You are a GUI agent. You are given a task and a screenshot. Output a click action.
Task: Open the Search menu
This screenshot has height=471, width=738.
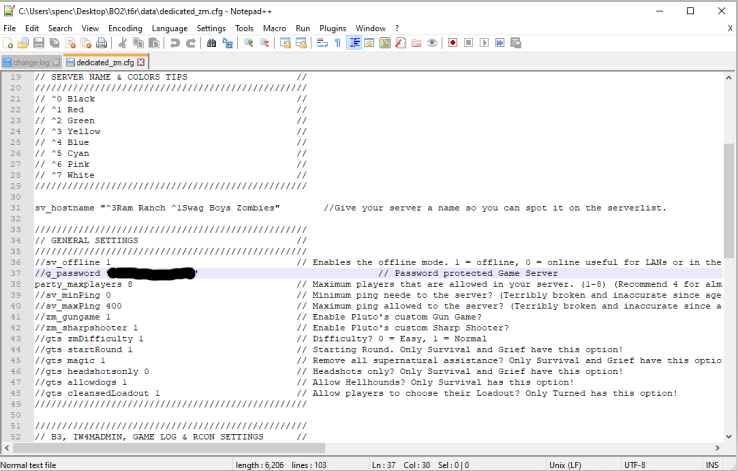(x=60, y=28)
